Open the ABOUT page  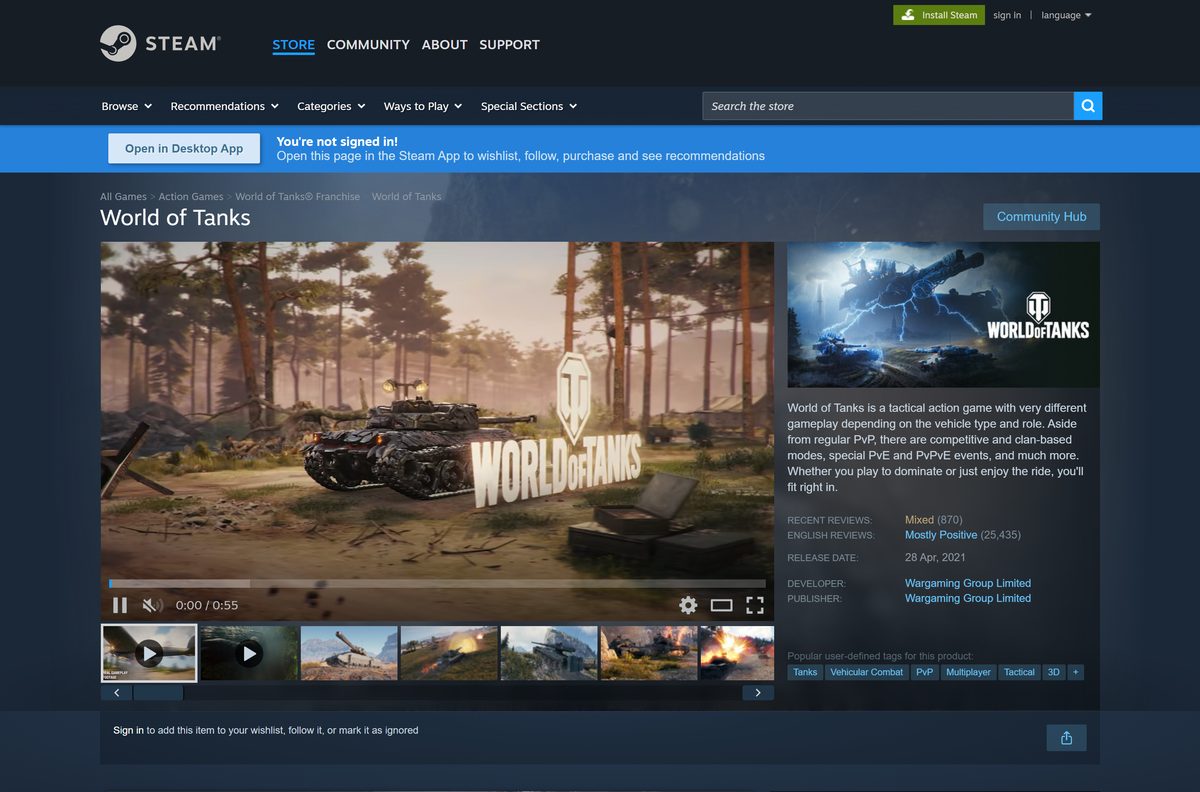pyautogui.click(x=444, y=45)
